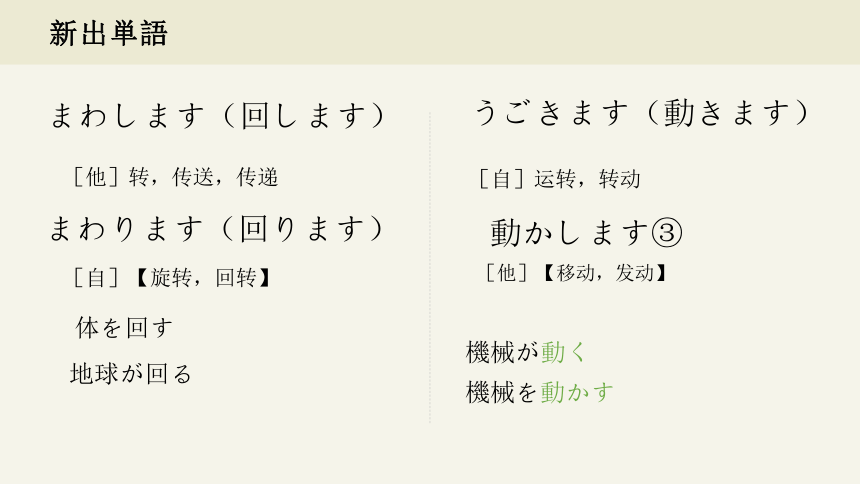This screenshot has width=860, height=484.
Task: Click the green word 動かす
Action: click(x=577, y=392)
